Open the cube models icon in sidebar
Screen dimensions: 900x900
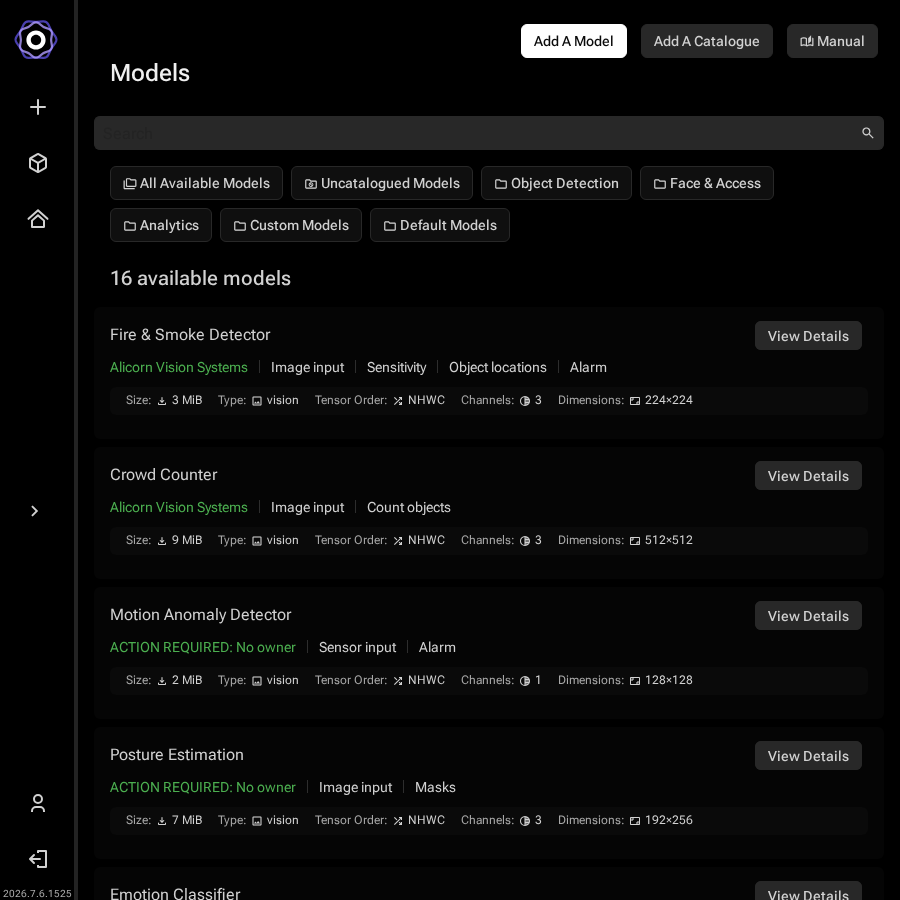(38, 163)
